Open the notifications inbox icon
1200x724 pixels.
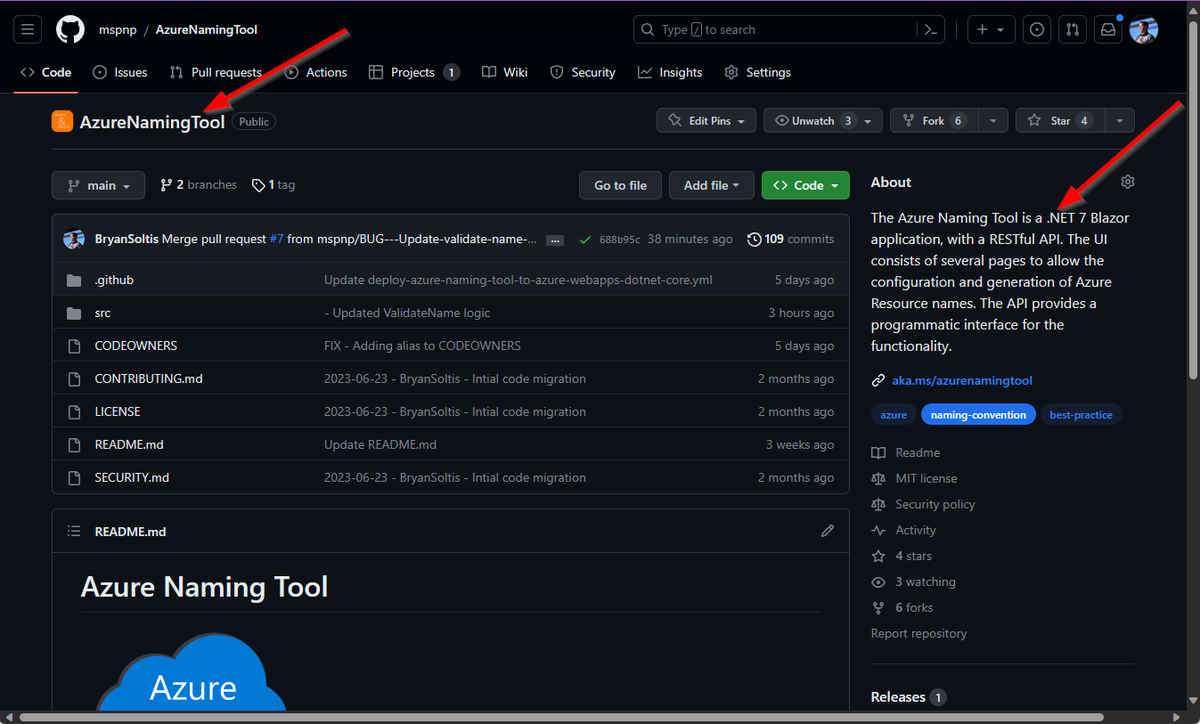pos(1108,30)
